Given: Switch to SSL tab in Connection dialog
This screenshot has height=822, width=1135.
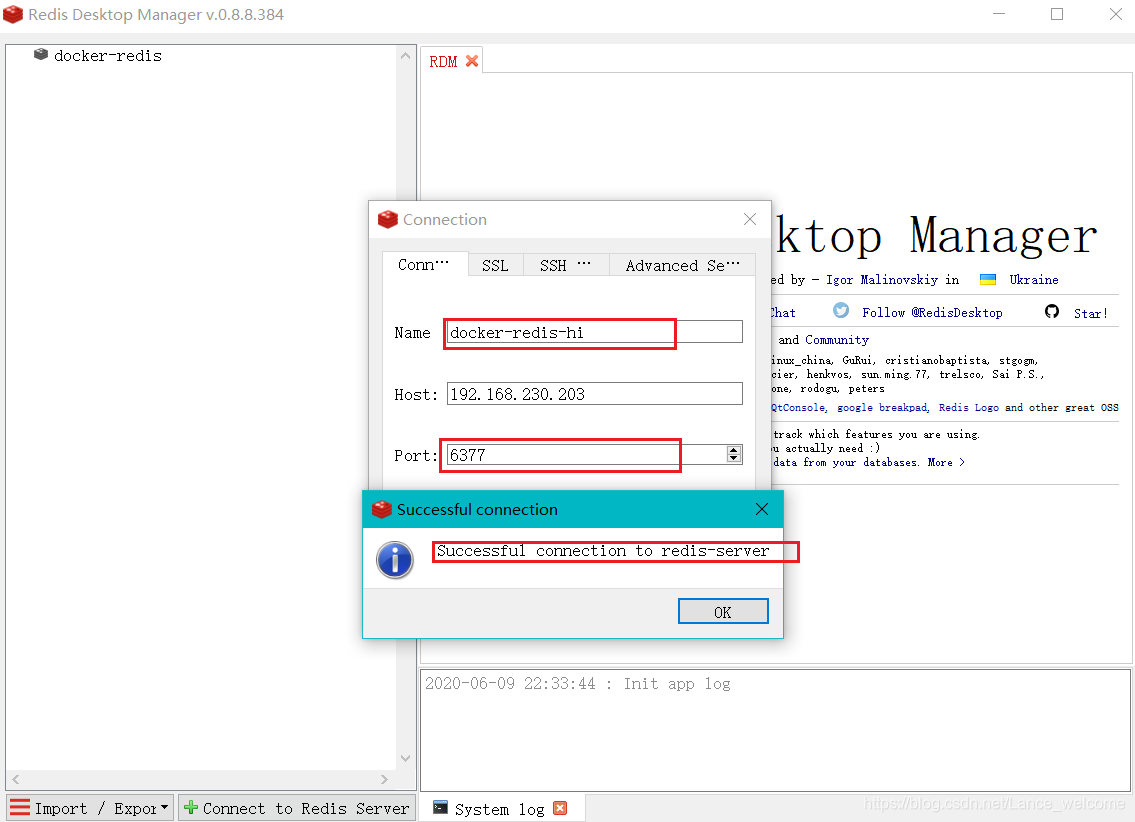Looking at the screenshot, I should 495,266.
